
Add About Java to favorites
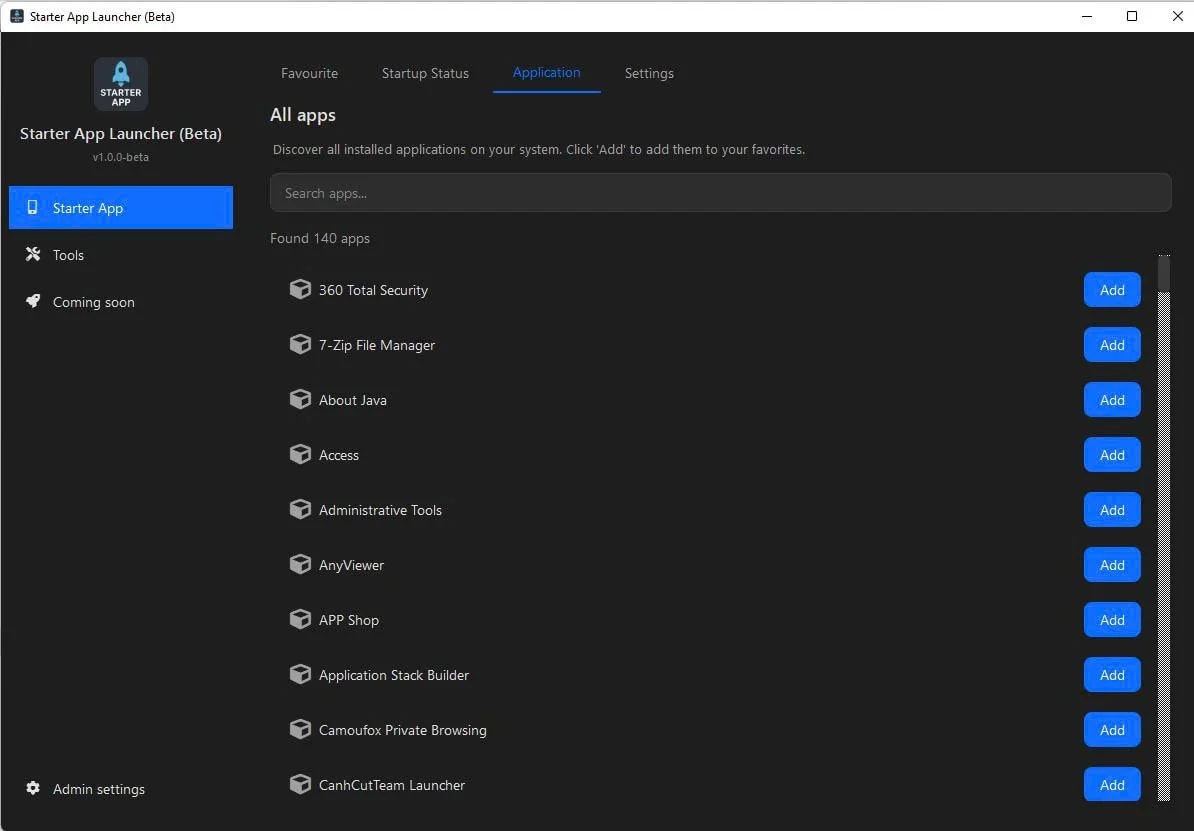coord(1111,399)
